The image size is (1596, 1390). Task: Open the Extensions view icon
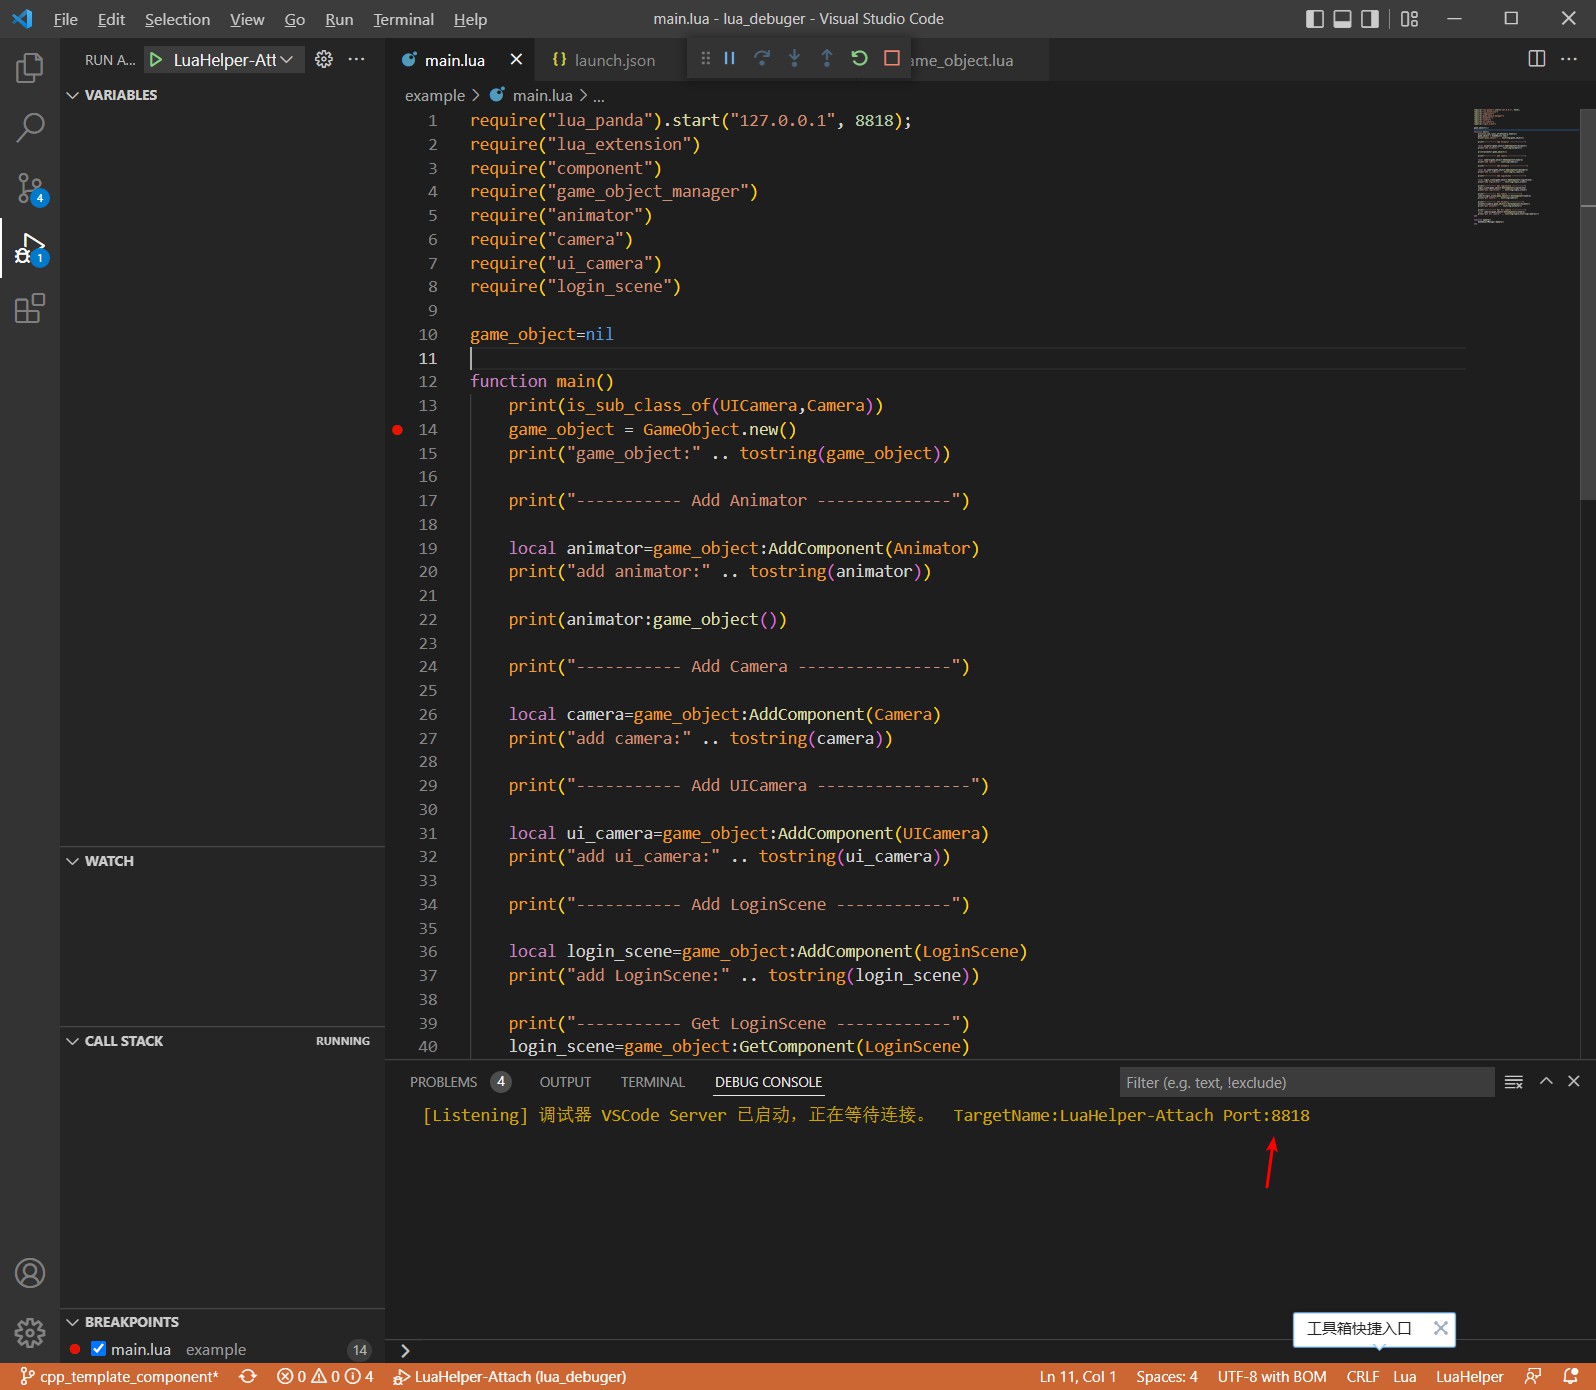pos(30,308)
